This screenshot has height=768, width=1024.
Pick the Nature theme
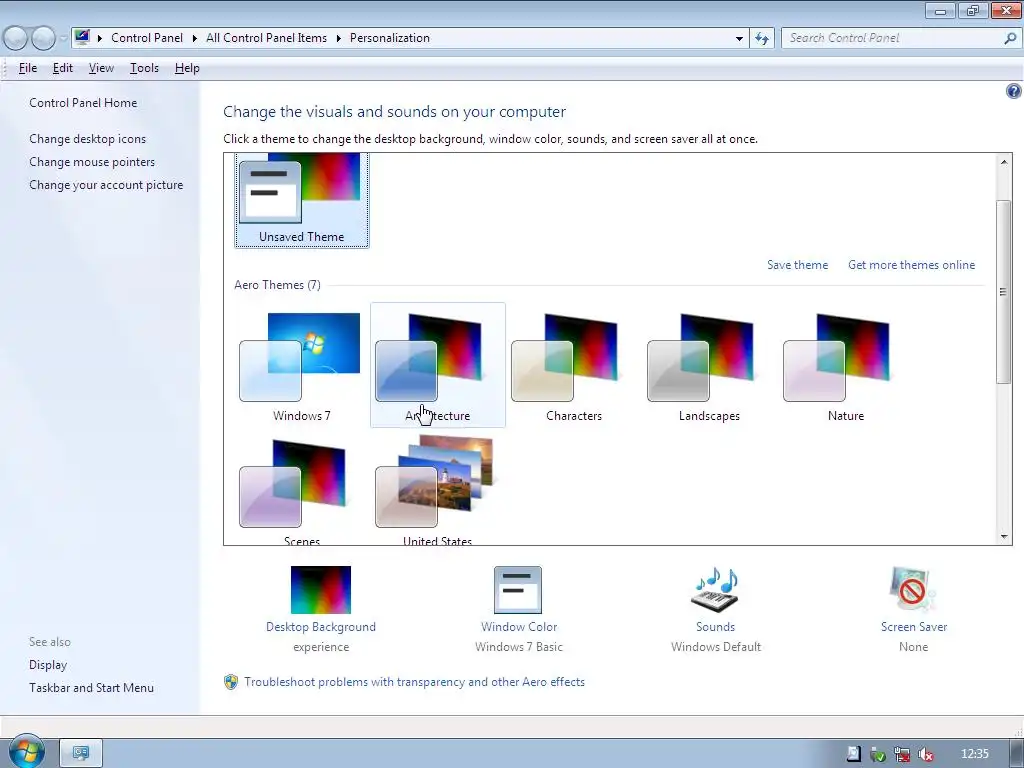pos(846,366)
